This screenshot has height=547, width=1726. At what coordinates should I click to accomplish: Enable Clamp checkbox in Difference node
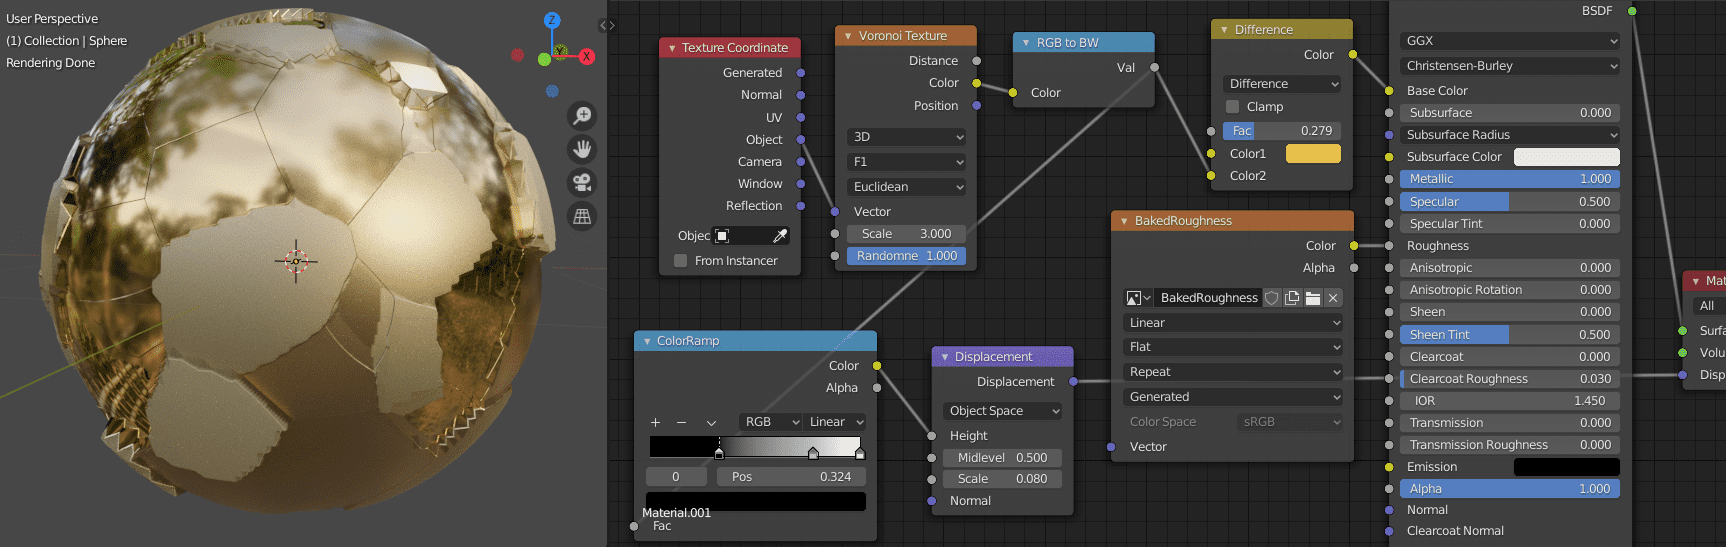point(1232,107)
